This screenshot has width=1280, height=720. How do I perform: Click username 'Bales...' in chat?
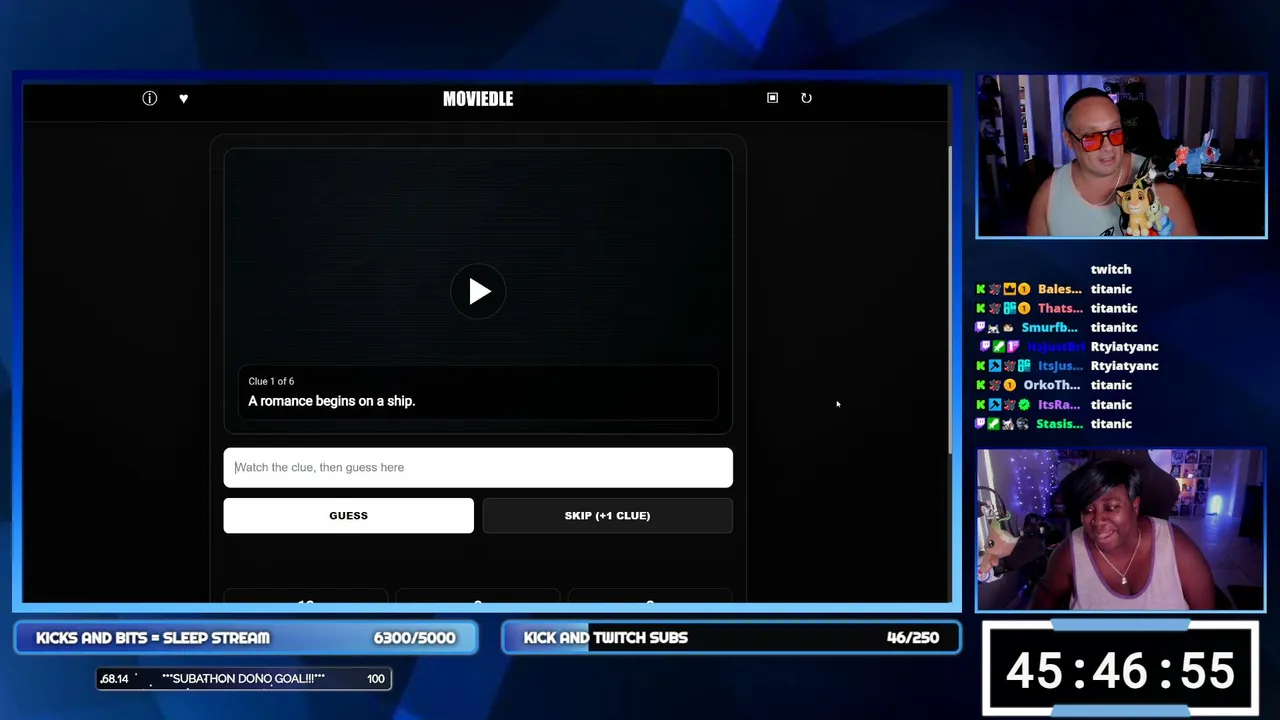1059,289
